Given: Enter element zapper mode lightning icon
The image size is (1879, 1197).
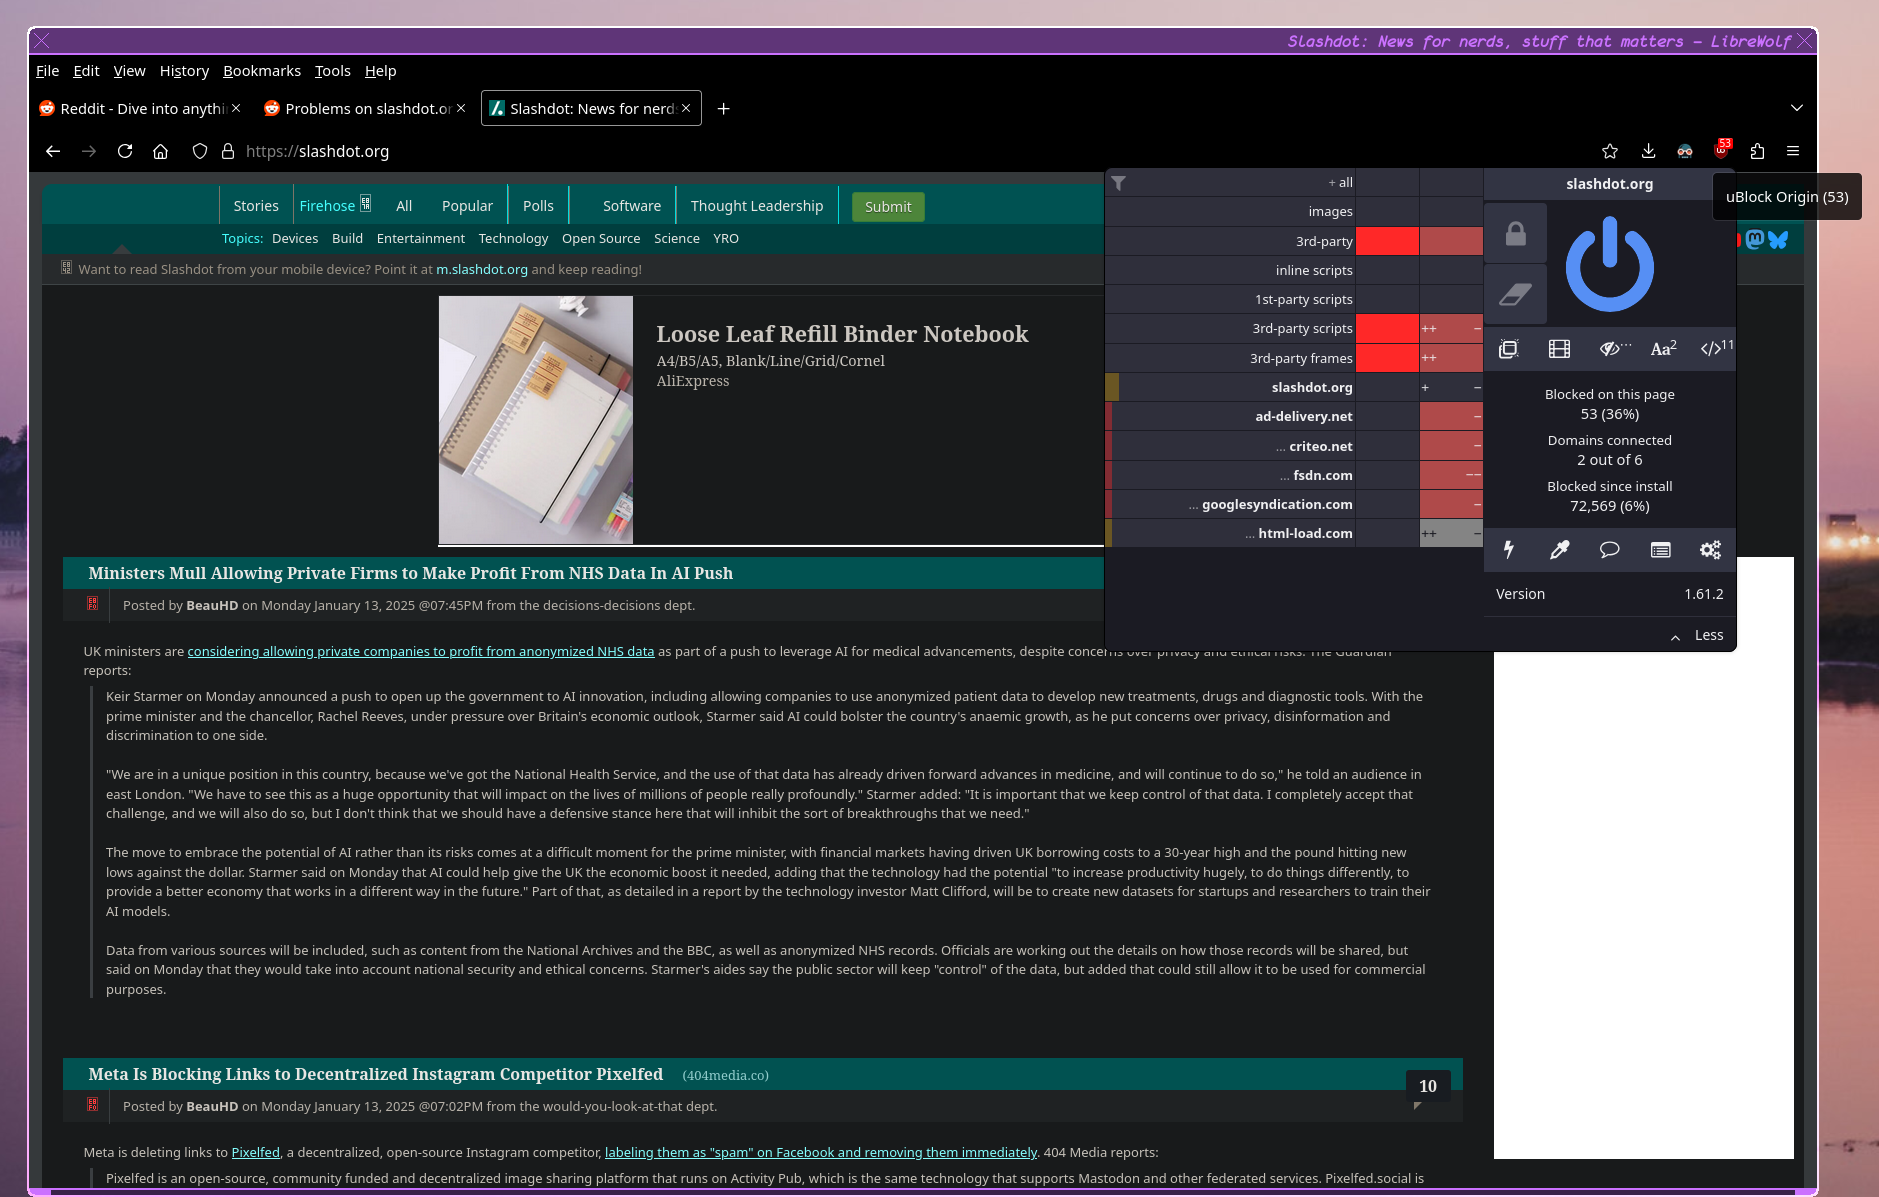Looking at the screenshot, I should [x=1508, y=549].
